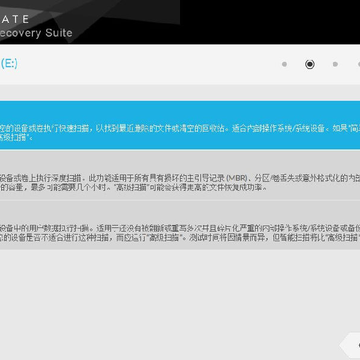Select the blue highlighted quick scan option

[x=180, y=125]
